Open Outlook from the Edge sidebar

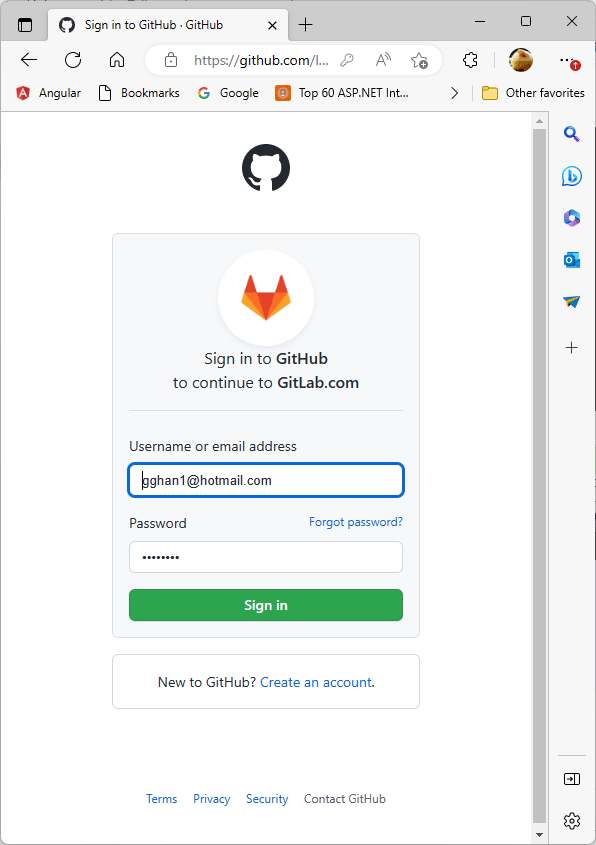coord(571,260)
